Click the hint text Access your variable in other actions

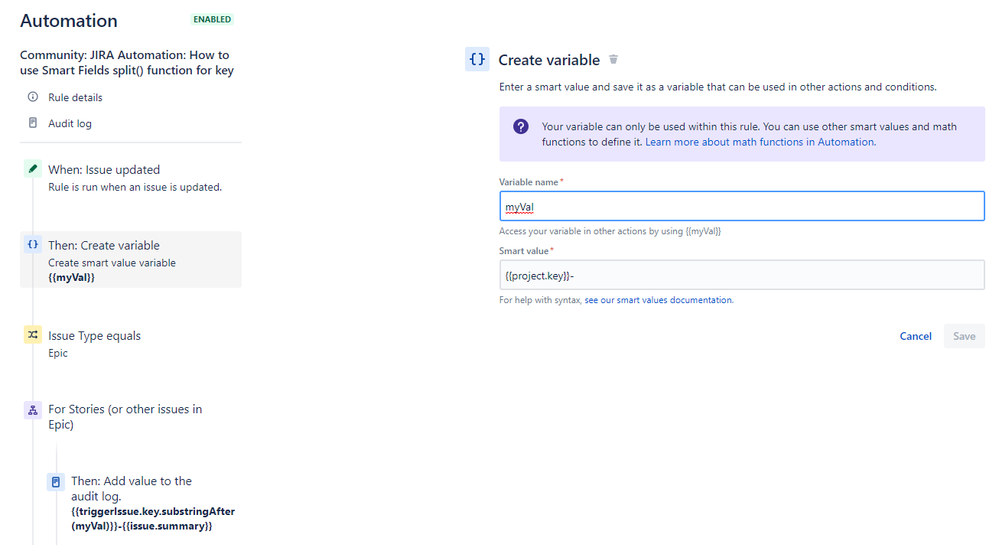click(x=610, y=231)
